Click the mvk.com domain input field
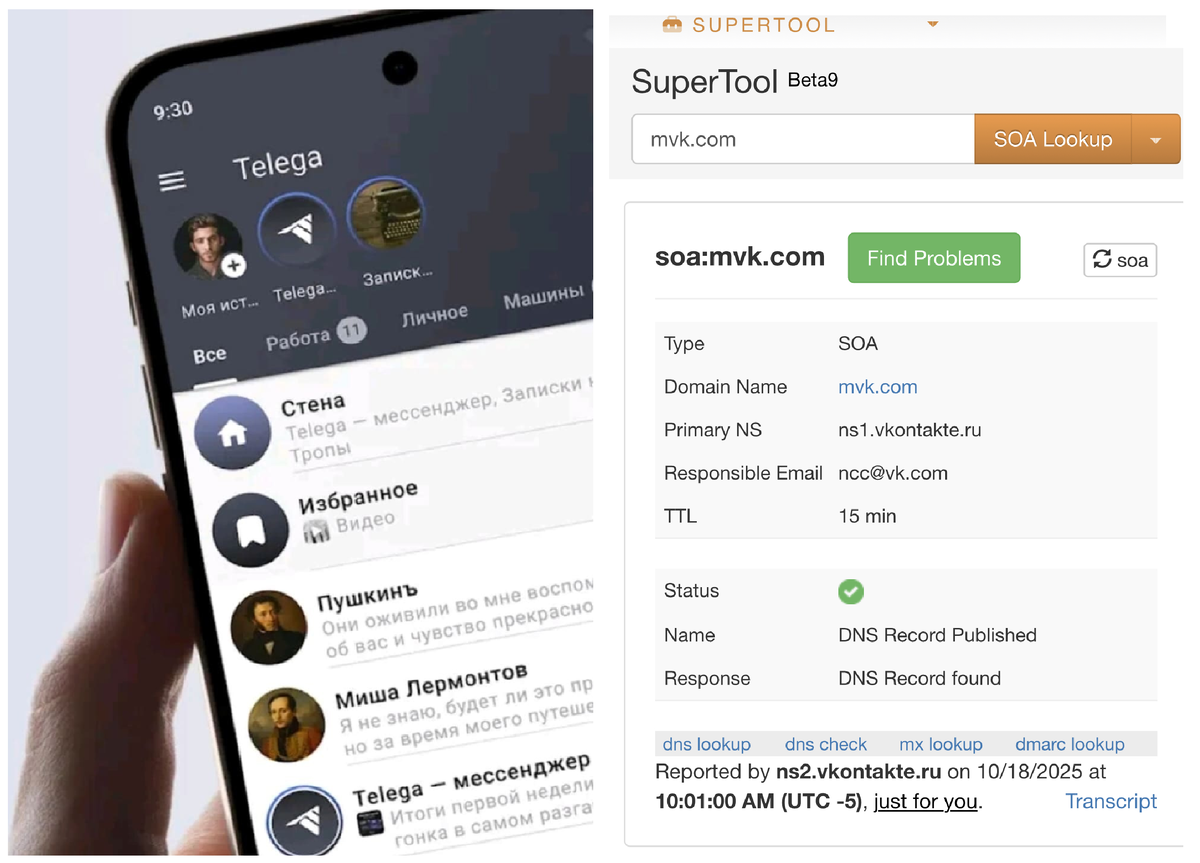This screenshot has height=863, width=1200. (803, 139)
